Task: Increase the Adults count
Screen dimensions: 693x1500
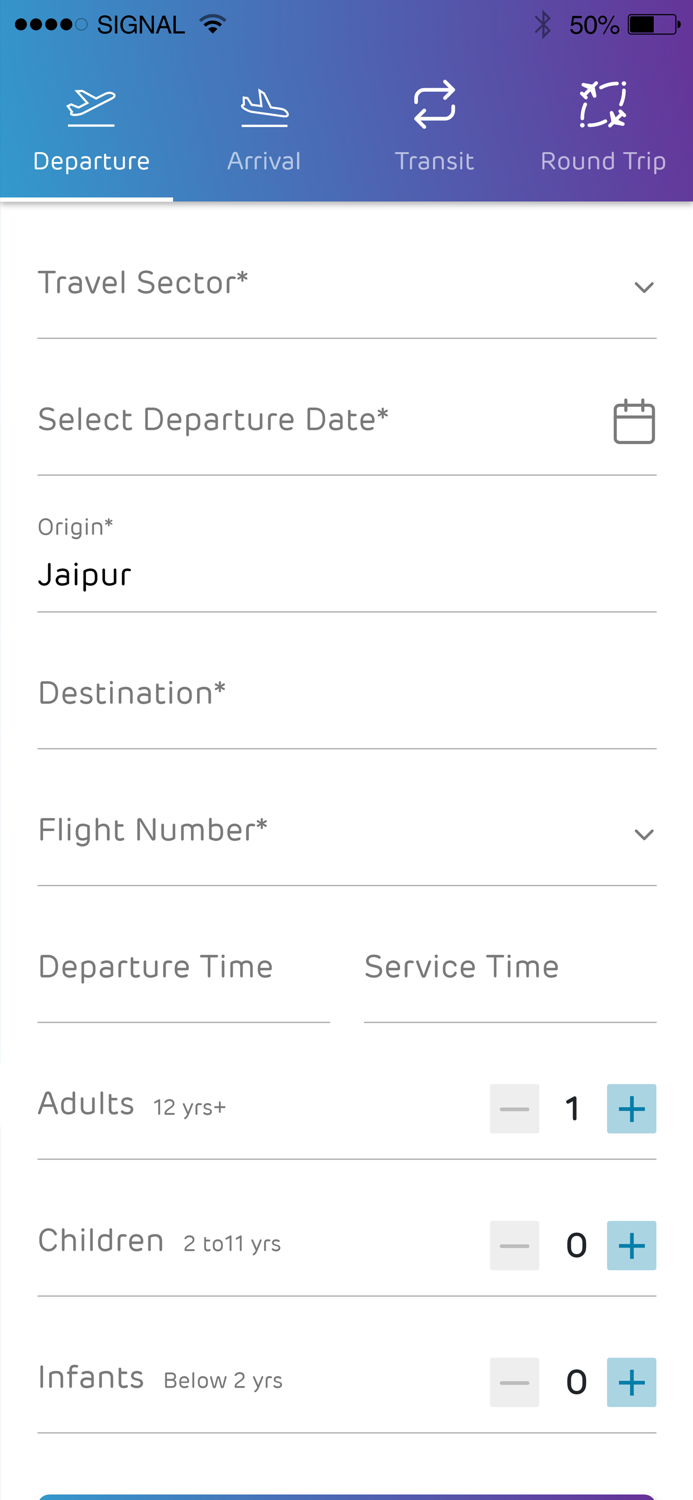Action: coord(631,1108)
